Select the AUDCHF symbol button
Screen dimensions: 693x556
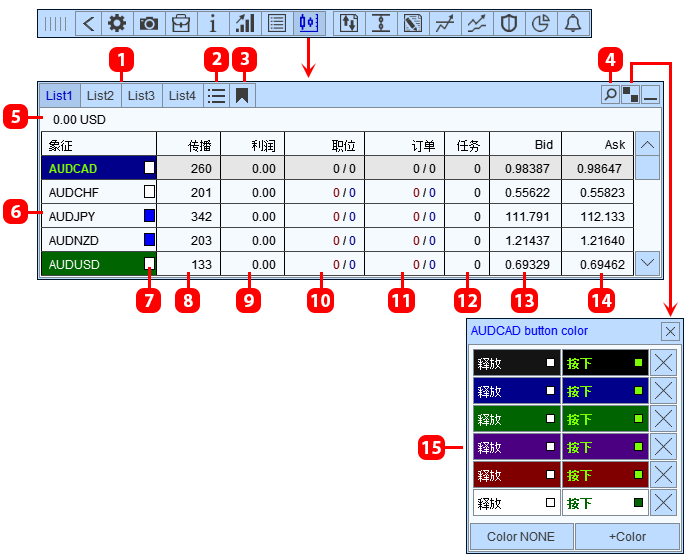[99, 192]
